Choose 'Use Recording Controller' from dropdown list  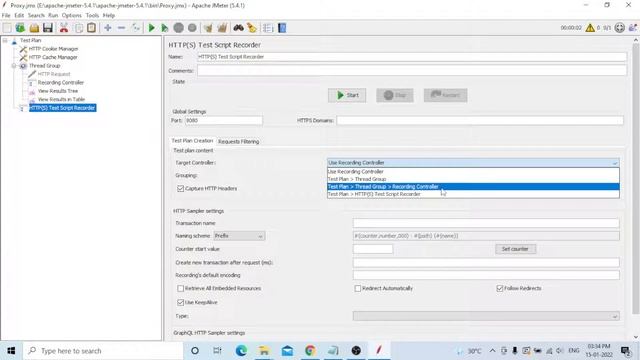[x=473, y=171]
